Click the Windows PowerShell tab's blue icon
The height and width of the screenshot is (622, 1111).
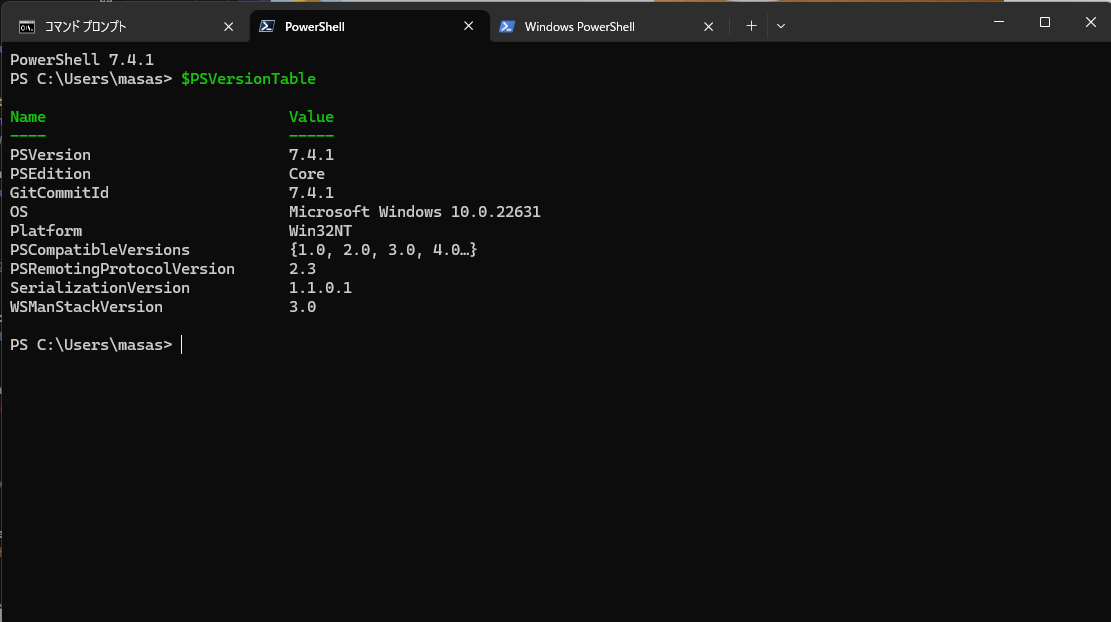(508, 26)
